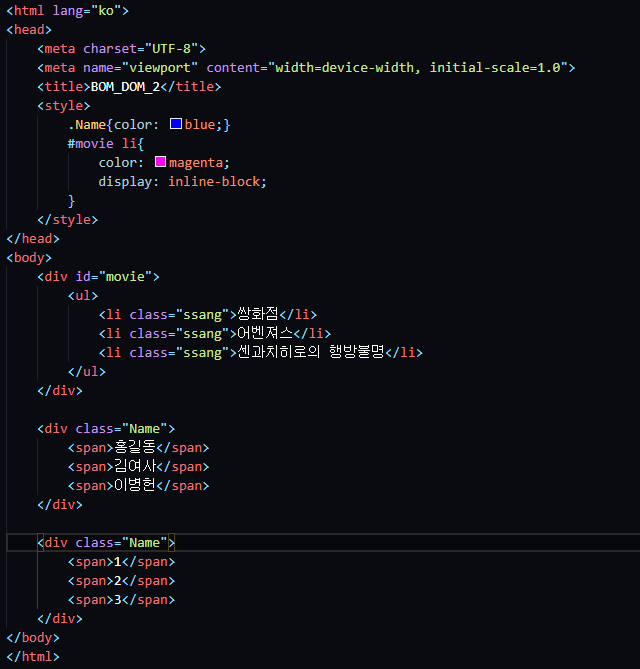Click the first div class="Name" above 홍길동
The width and height of the screenshot is (640, 669).
coord(106,428)
